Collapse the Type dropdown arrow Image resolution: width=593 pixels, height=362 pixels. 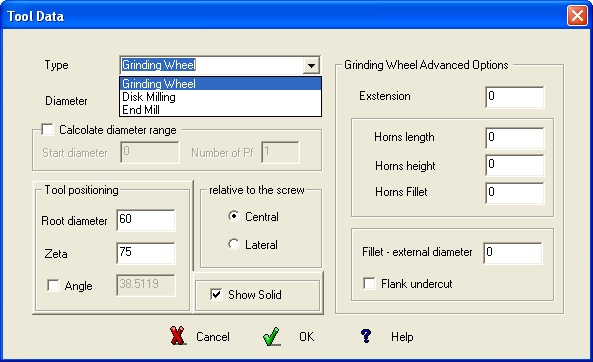click(311, 65)
